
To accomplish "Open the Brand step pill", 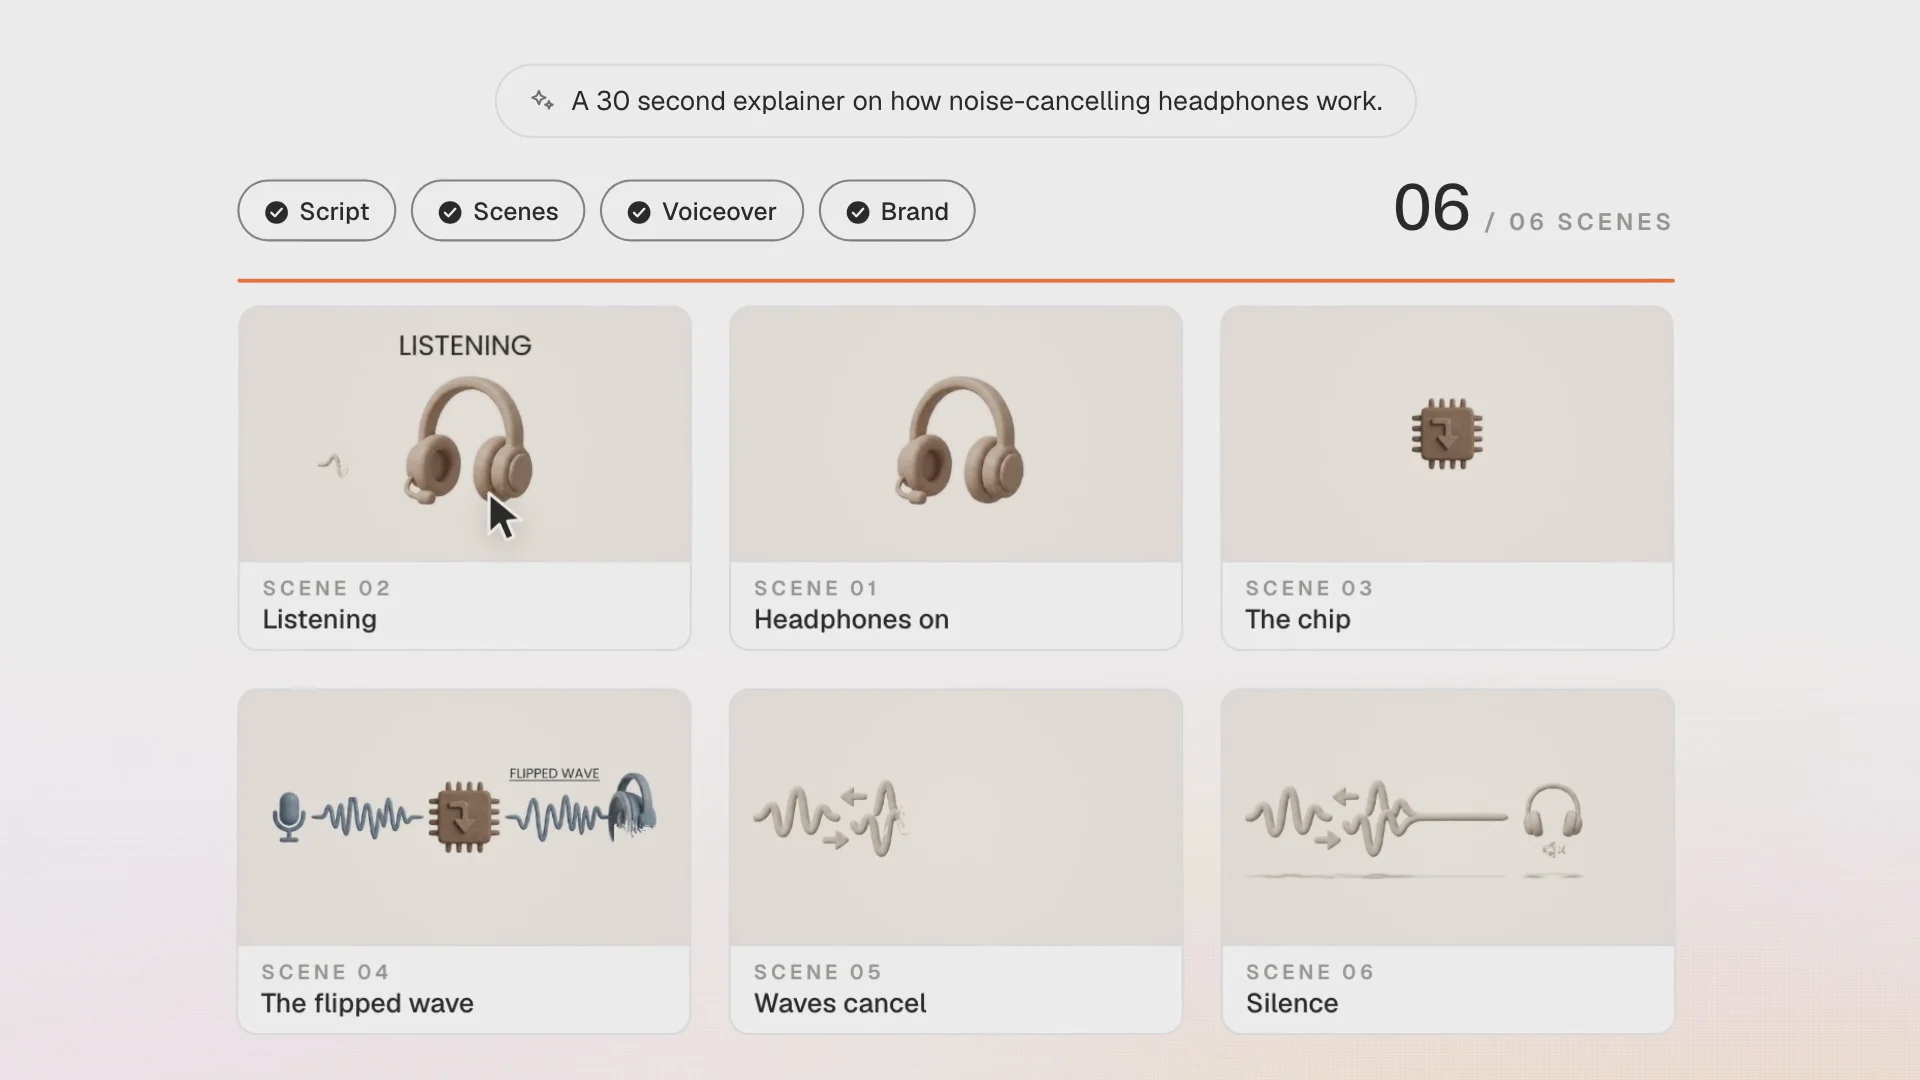I will point(897,211).
